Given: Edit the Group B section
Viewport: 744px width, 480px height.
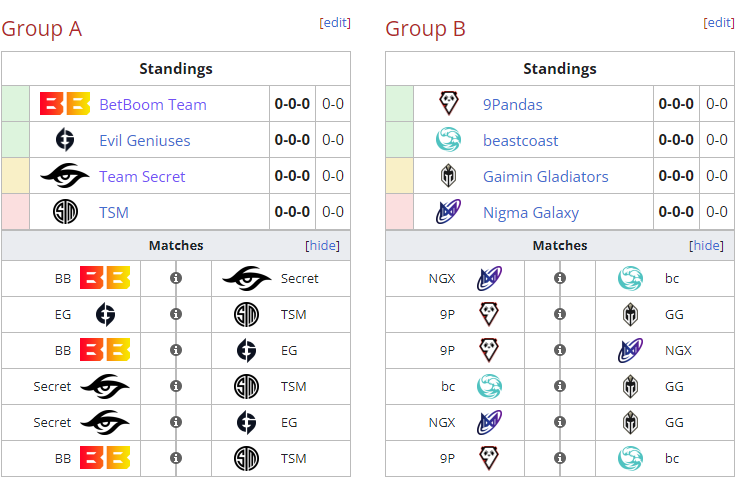Looking at the screenshot, I should 719,23.
